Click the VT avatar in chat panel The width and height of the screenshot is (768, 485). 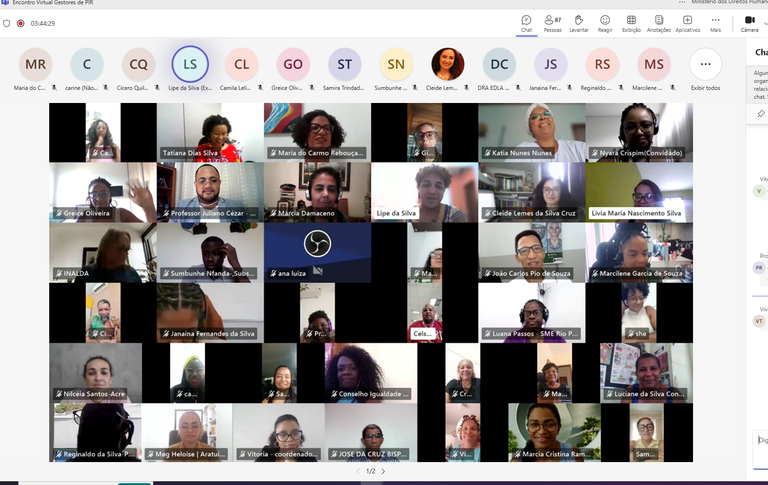(759, 321)
